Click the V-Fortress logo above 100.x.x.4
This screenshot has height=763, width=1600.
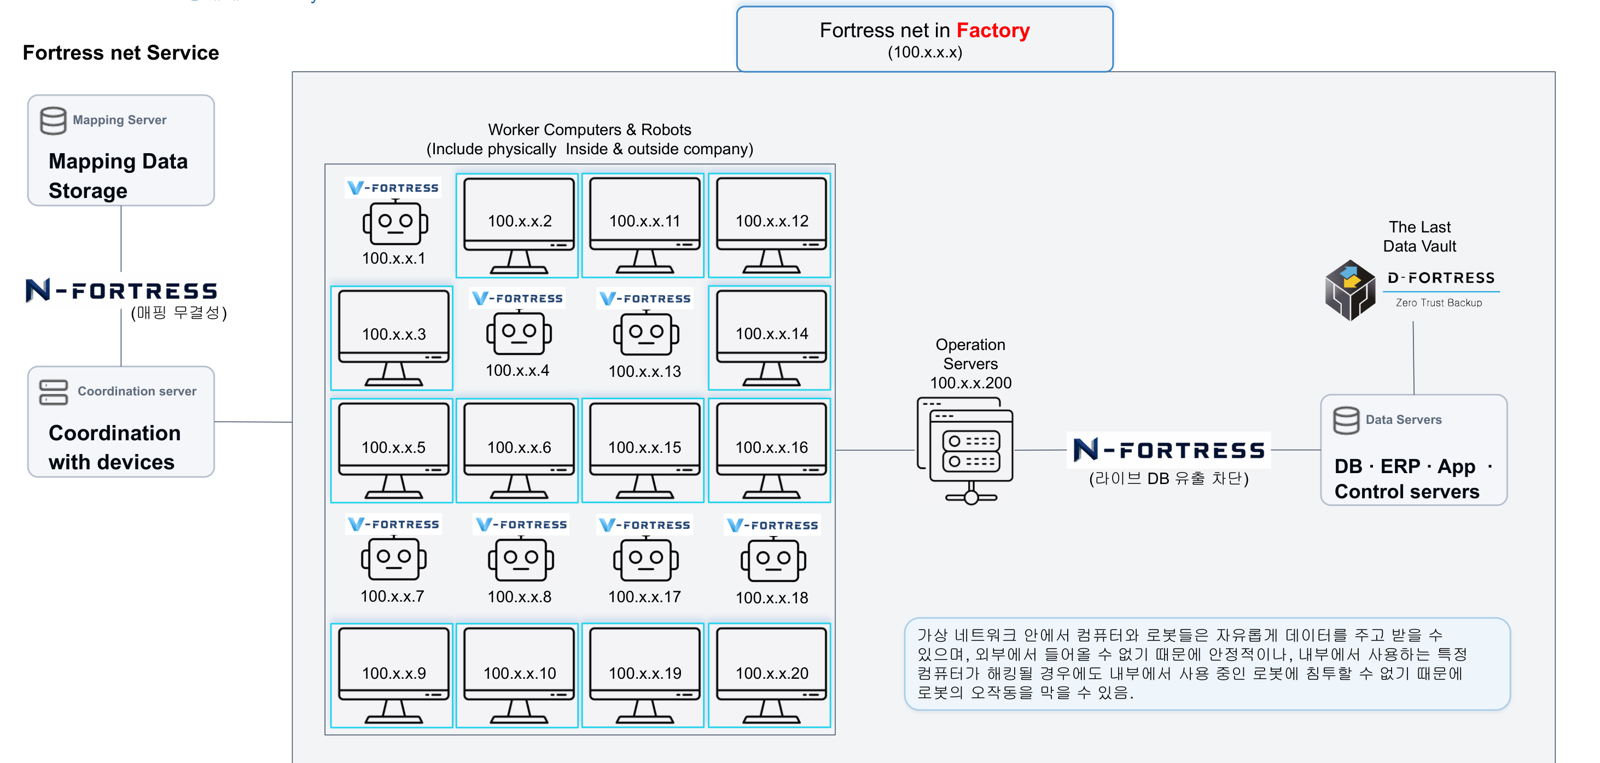coord(518,298)
